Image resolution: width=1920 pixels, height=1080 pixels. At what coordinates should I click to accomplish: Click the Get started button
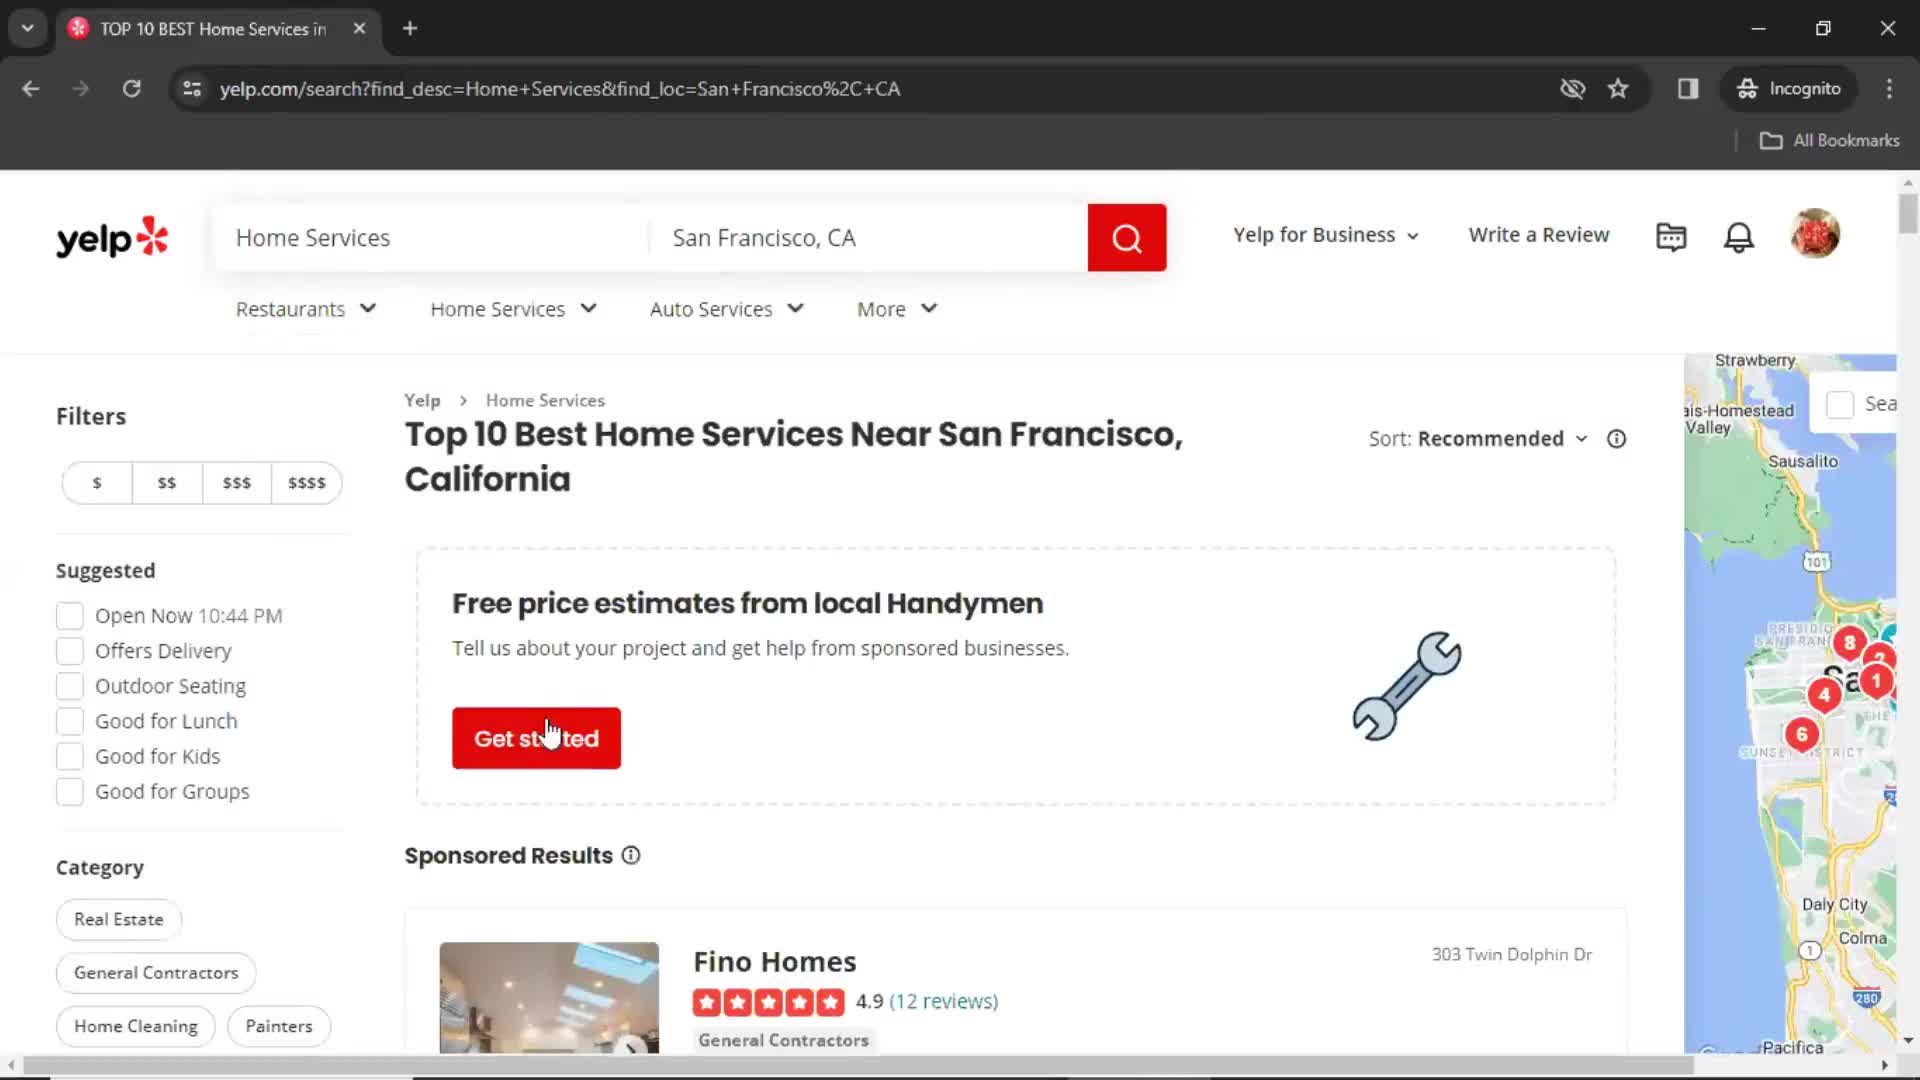pos(536,738)
